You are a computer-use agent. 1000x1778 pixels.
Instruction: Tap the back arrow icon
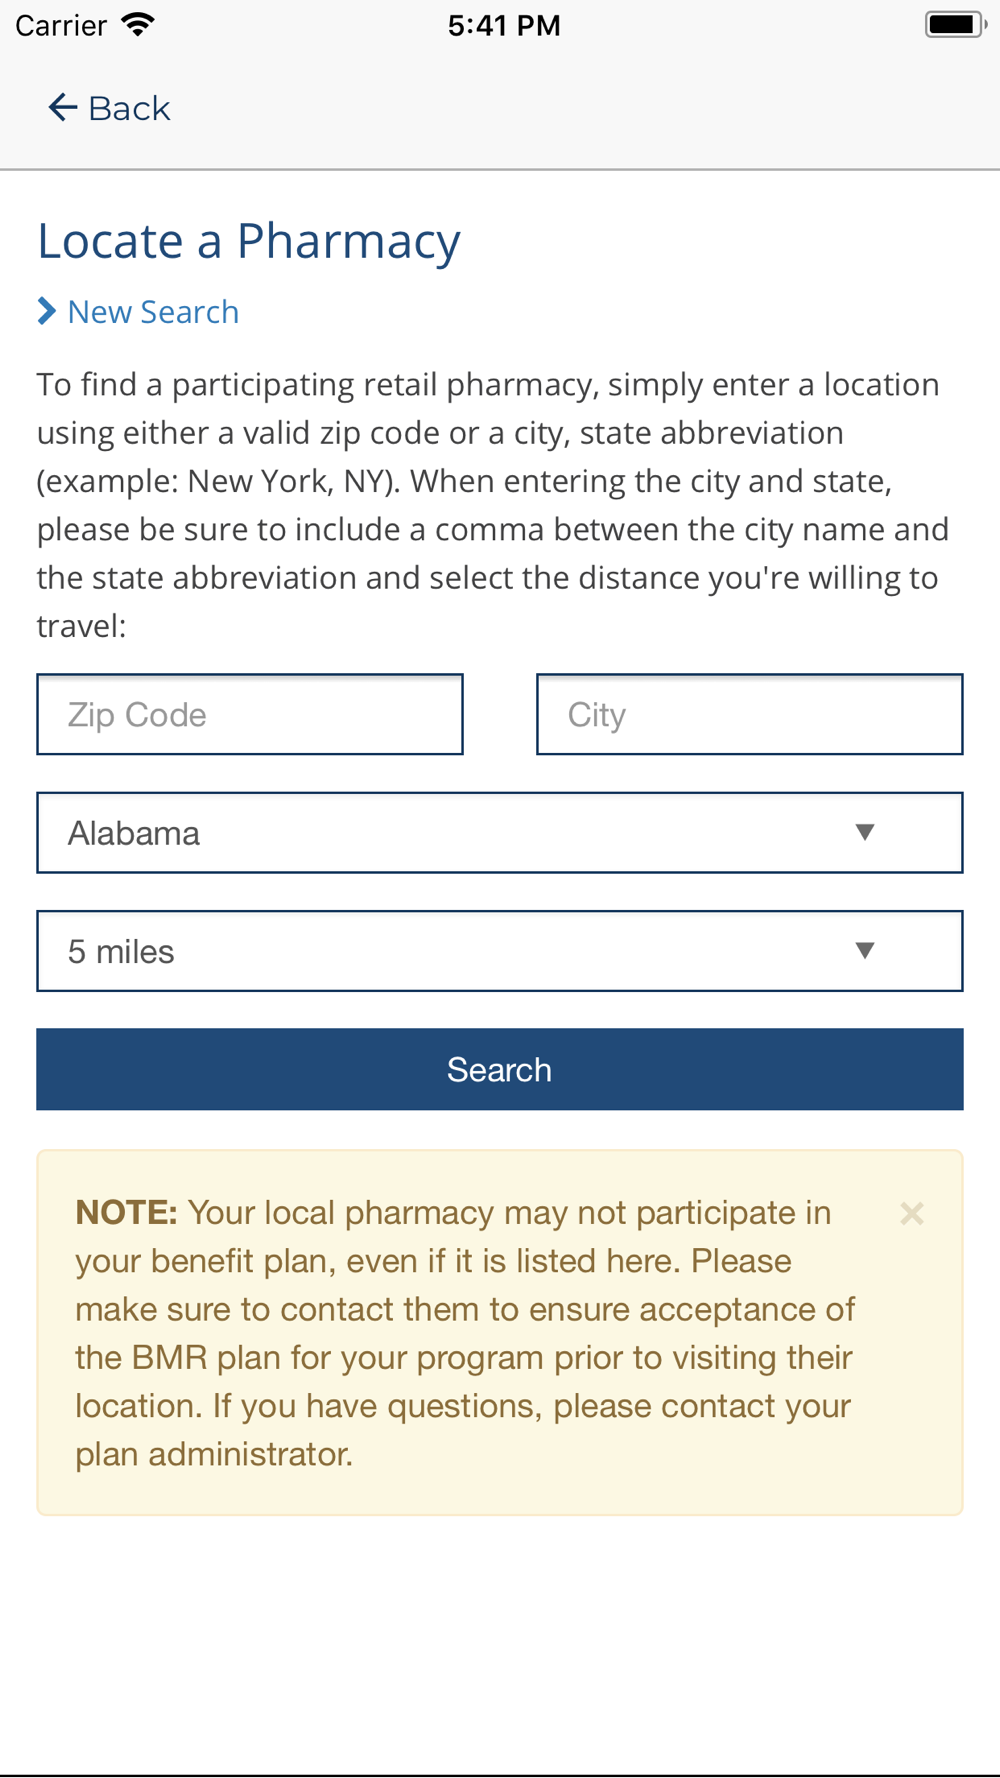point(62,108)
